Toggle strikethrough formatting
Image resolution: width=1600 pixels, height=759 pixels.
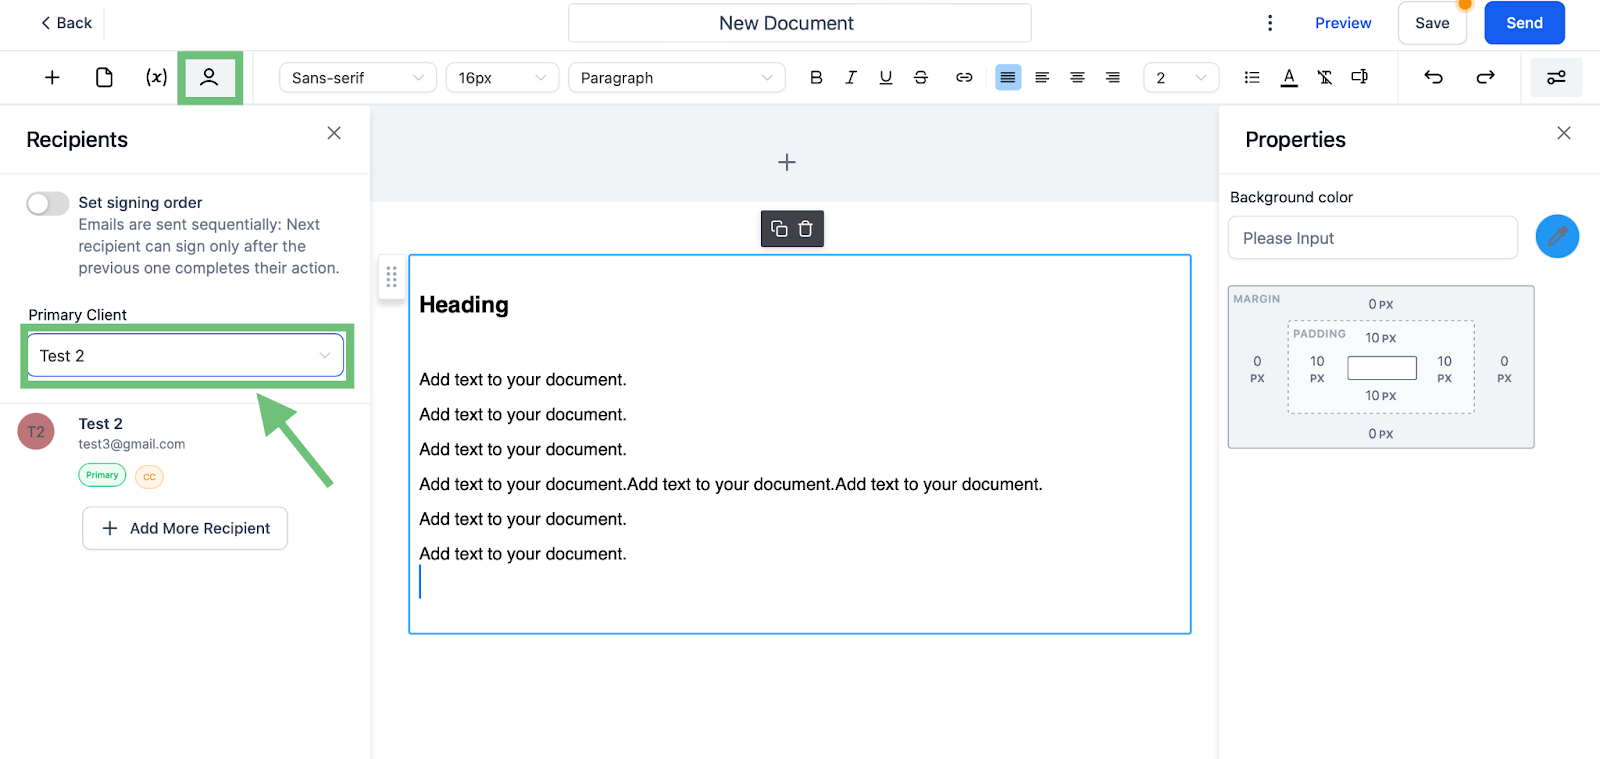921,77
